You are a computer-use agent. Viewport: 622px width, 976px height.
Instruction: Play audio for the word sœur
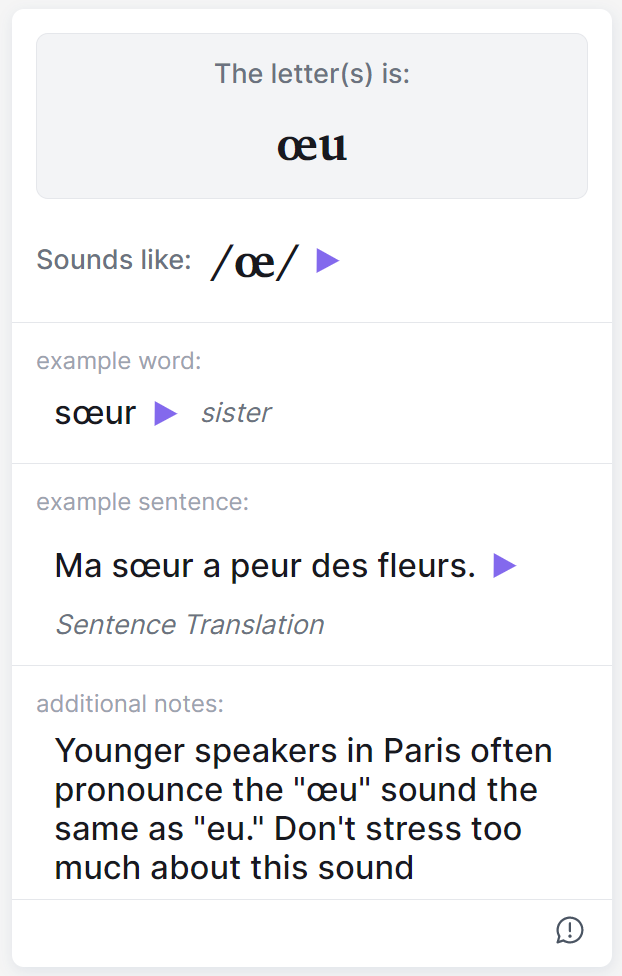pos(166,413)
